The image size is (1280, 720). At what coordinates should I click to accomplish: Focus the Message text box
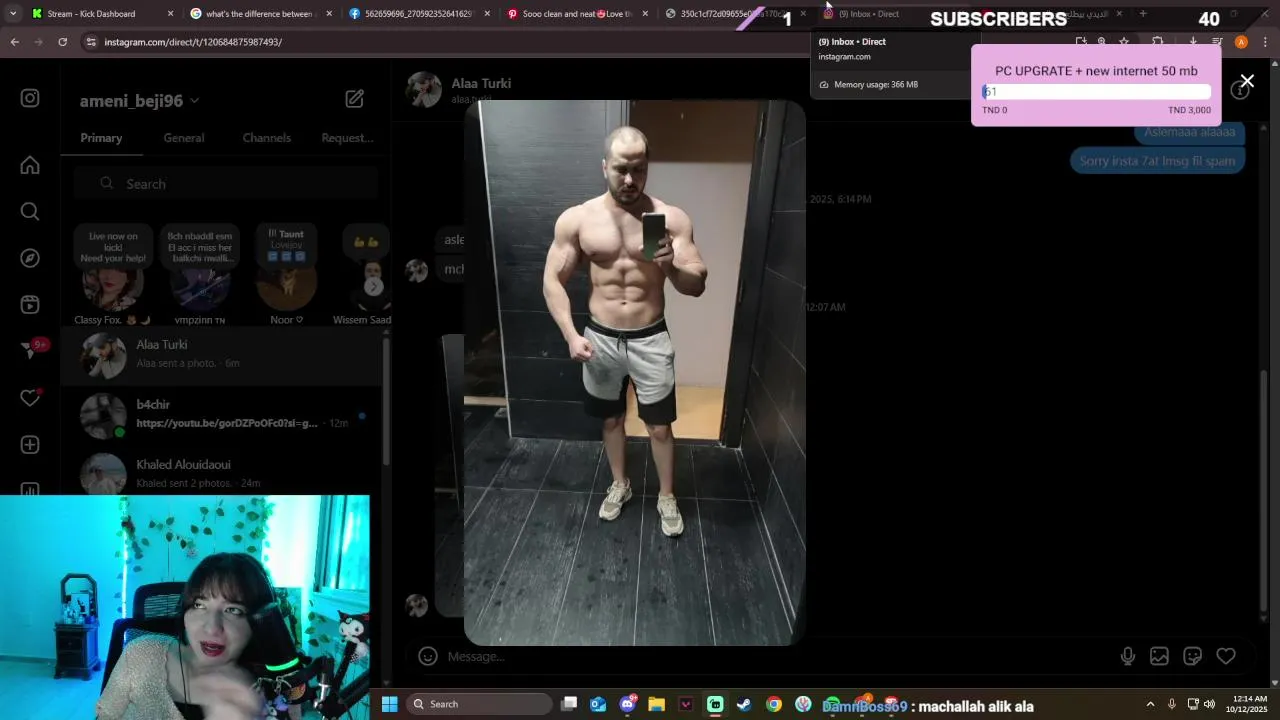click(x=775, y=656)
